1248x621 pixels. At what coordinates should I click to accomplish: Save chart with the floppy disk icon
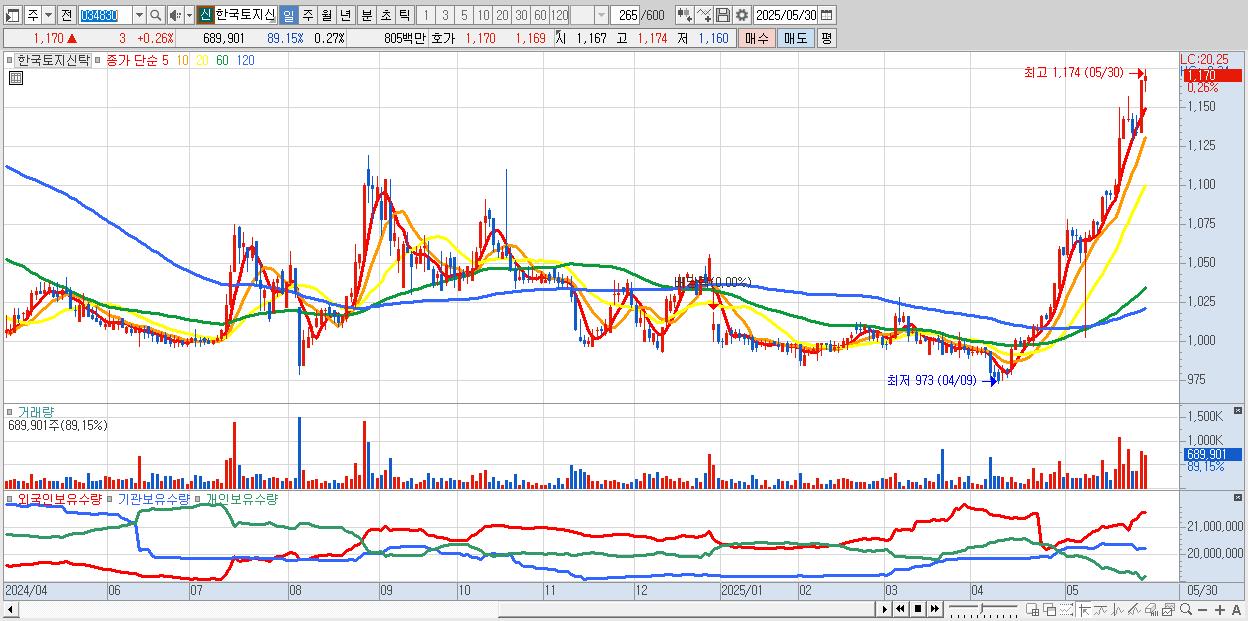[x=723, y=15]
